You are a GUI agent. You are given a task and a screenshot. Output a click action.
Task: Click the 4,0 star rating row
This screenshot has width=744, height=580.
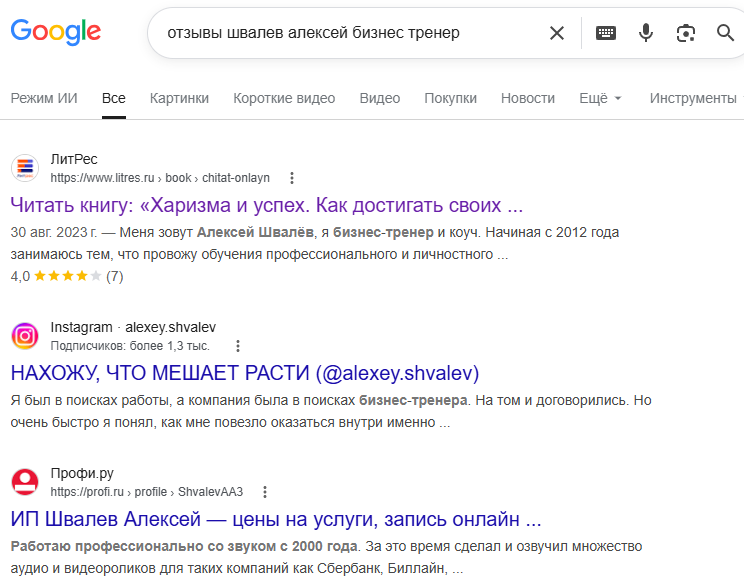67,276
